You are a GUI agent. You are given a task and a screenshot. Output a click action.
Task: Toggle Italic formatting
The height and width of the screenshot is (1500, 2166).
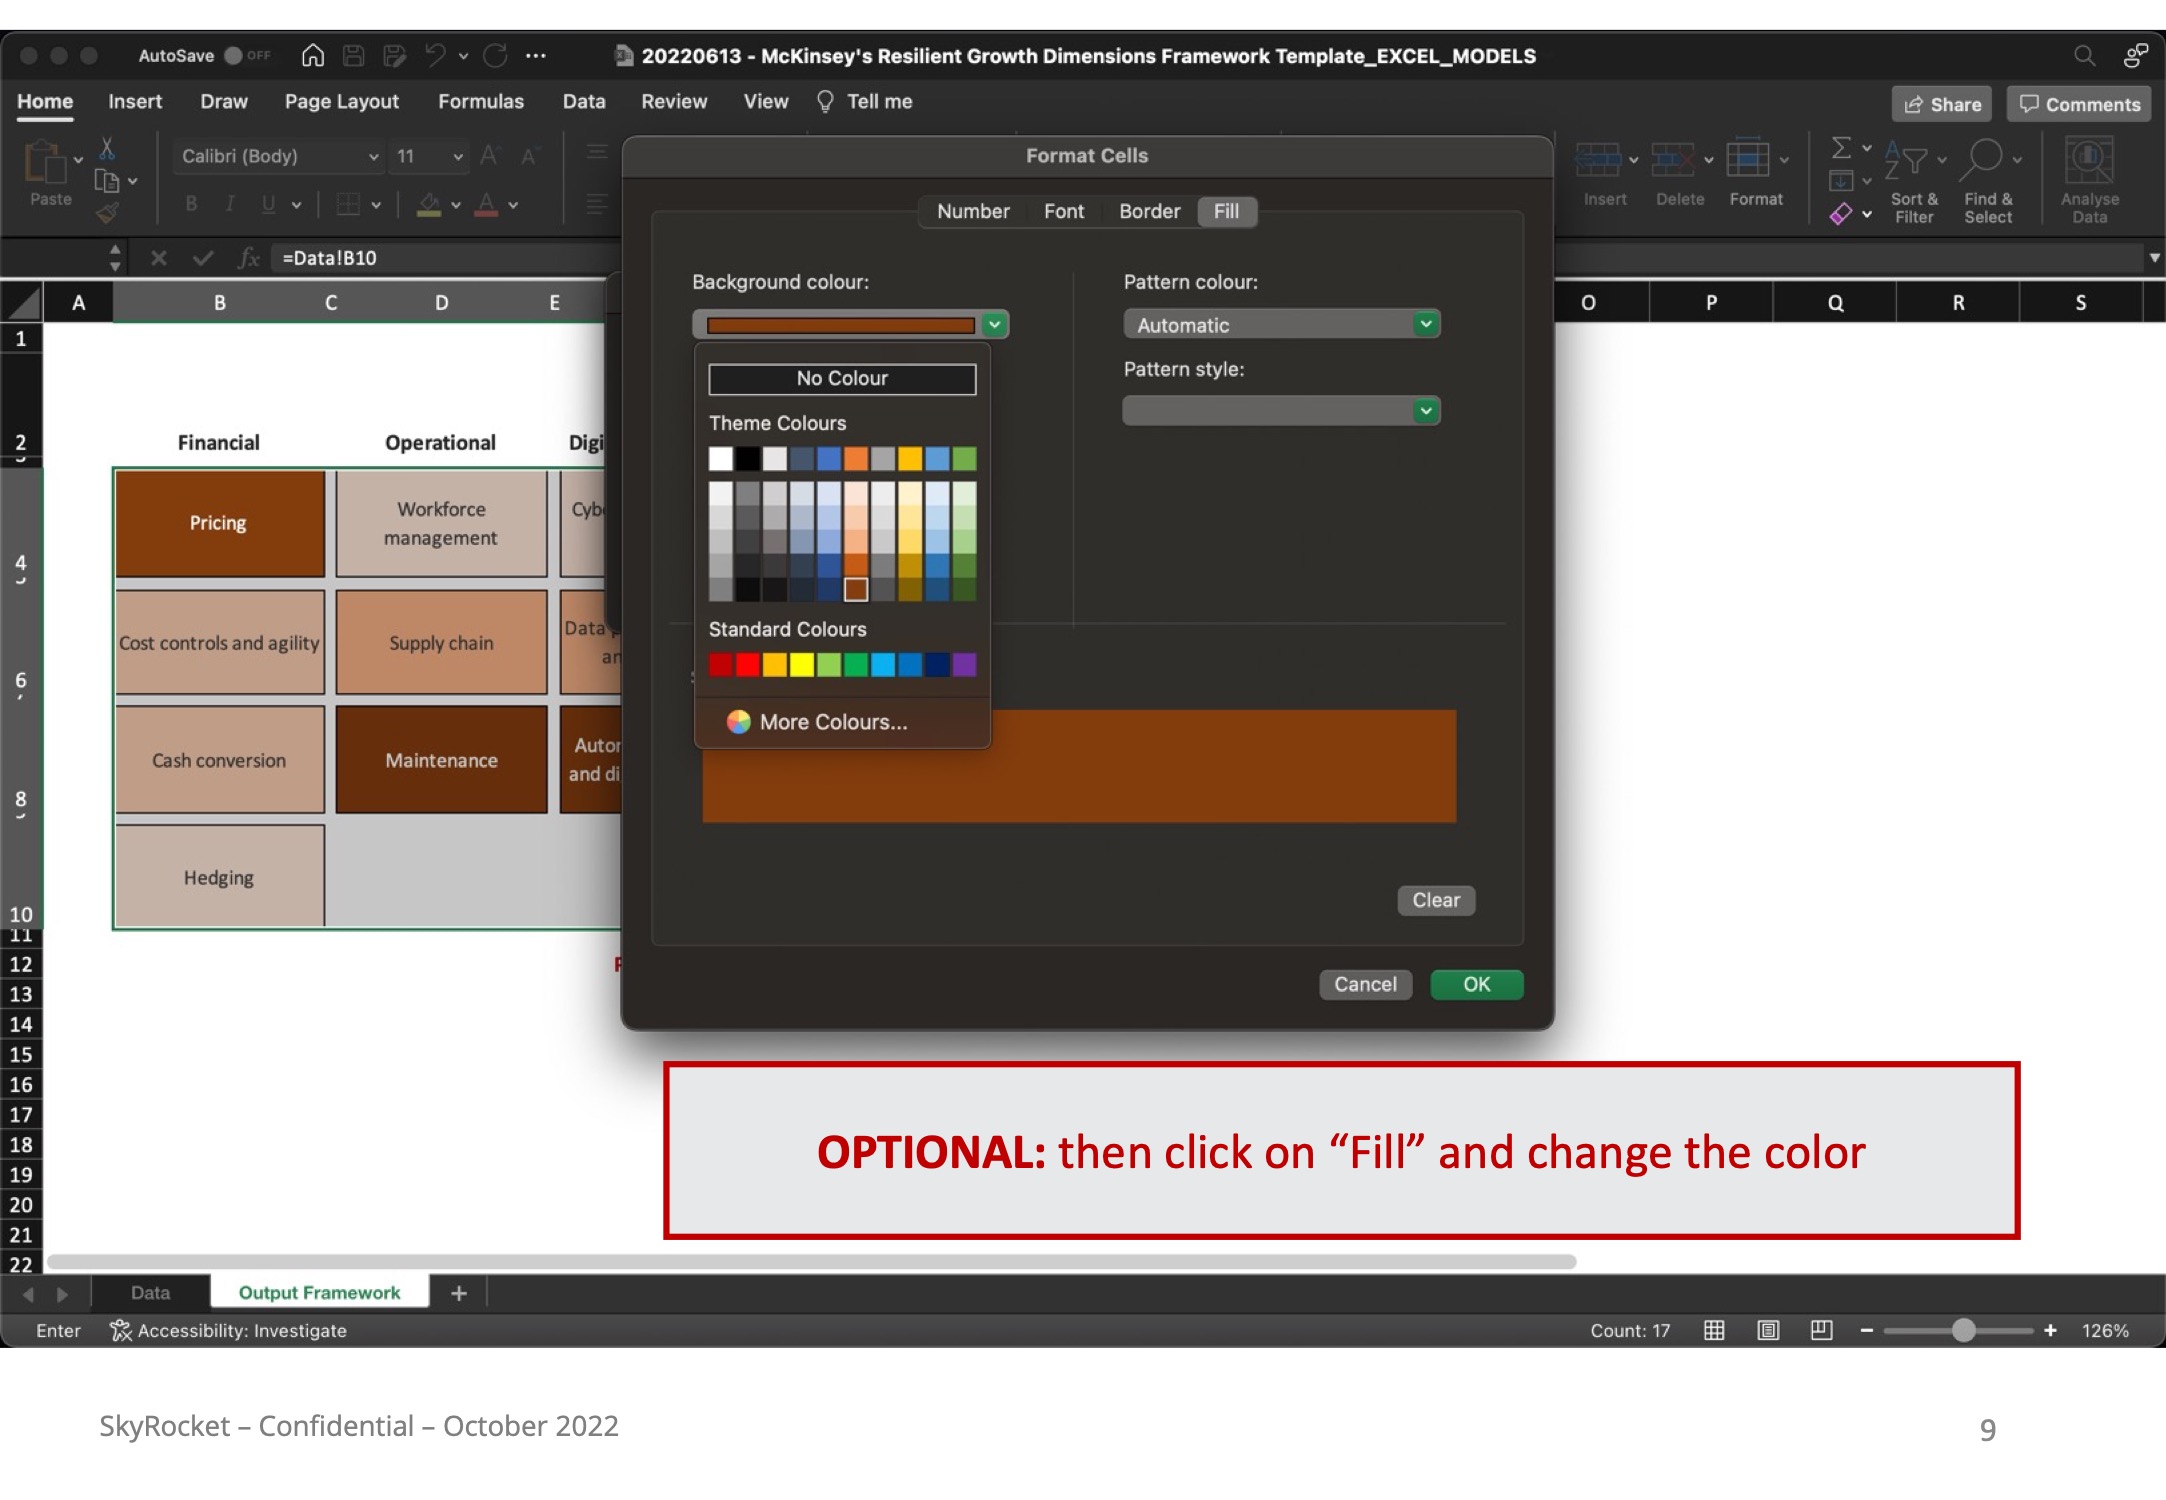[x=230, y=205]
